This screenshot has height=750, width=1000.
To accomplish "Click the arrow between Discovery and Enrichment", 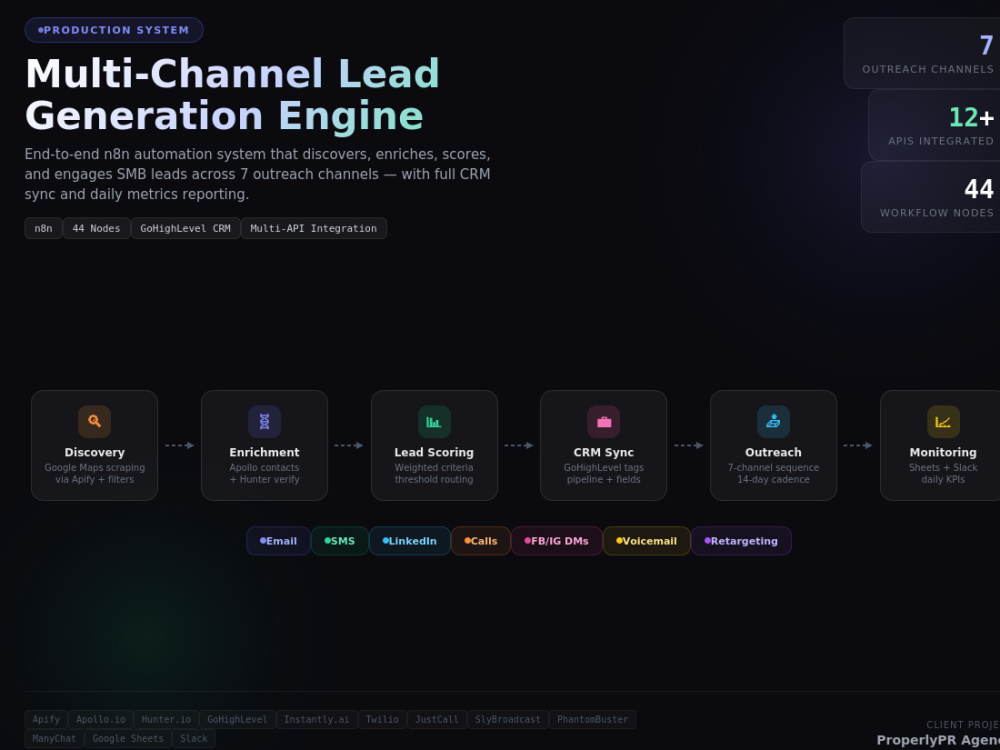I will coord(179,445).
